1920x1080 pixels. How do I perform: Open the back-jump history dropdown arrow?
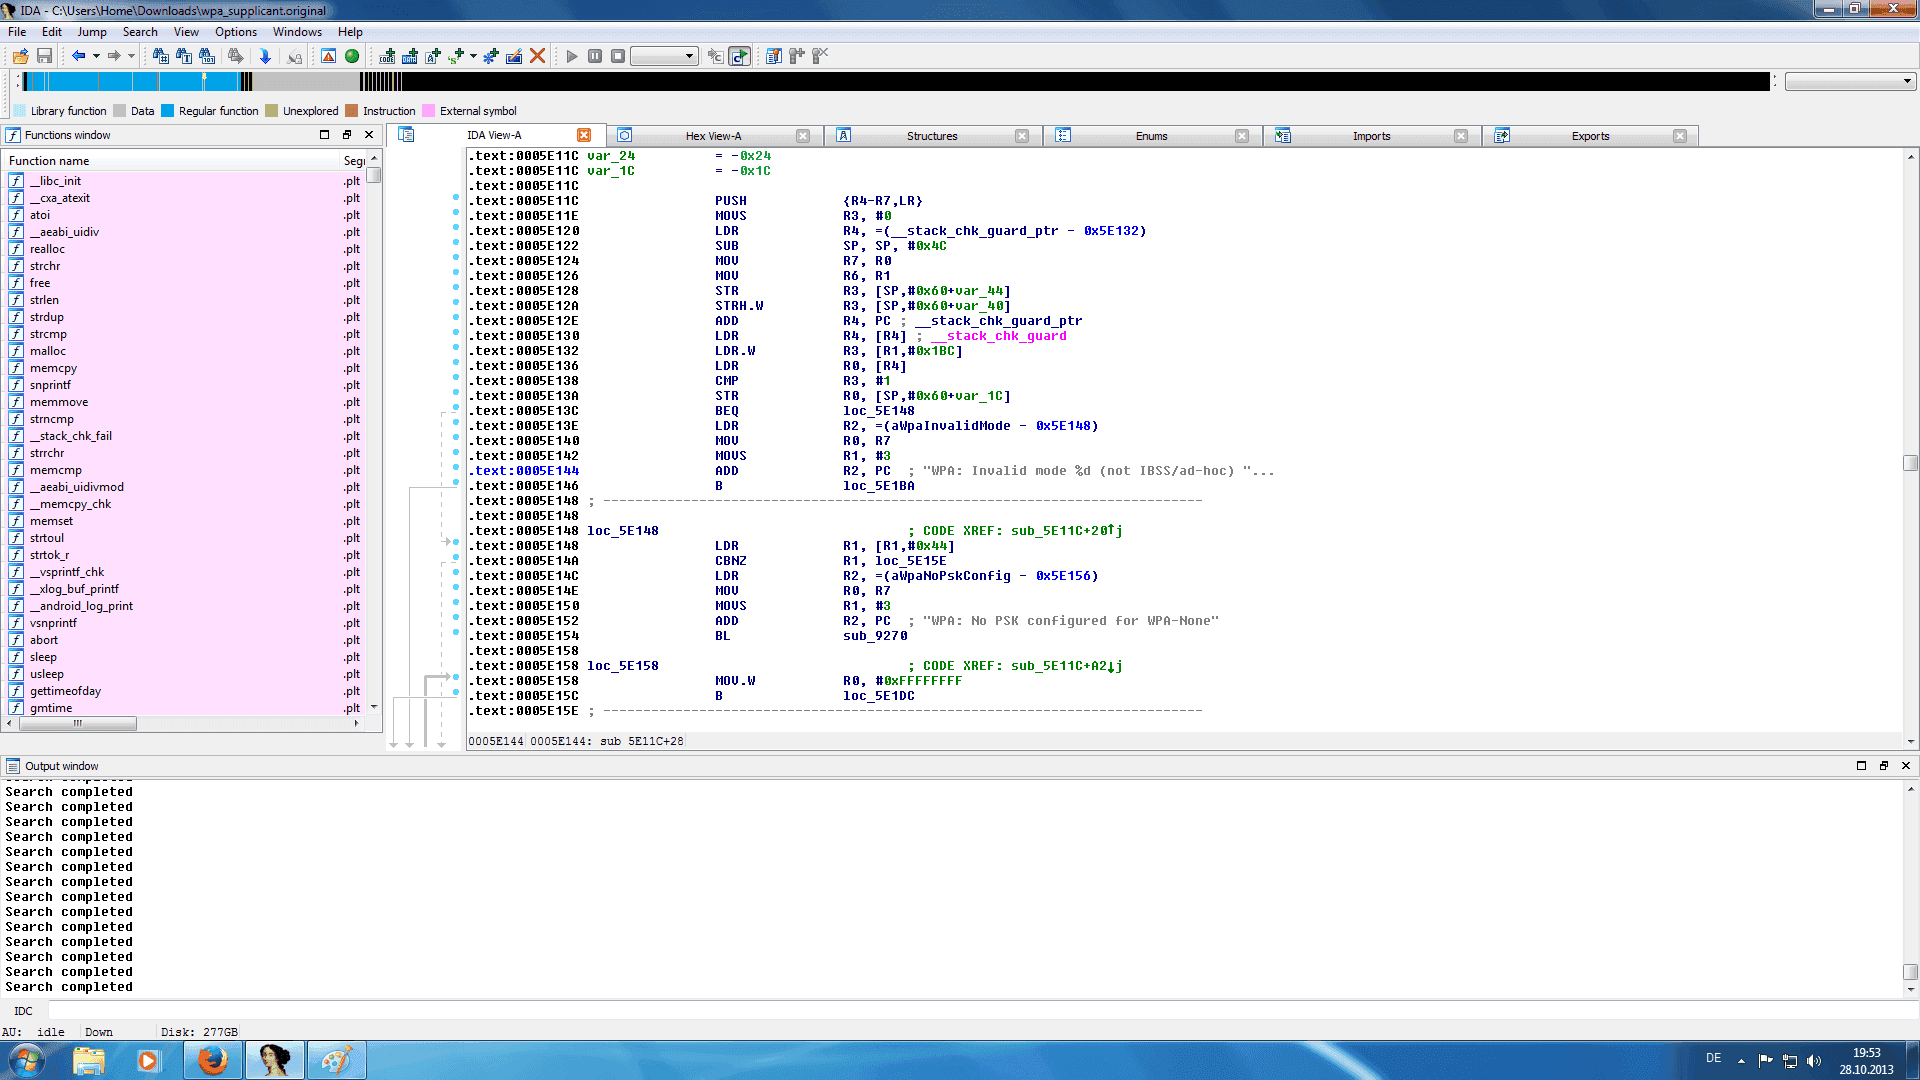coord(96,56)
